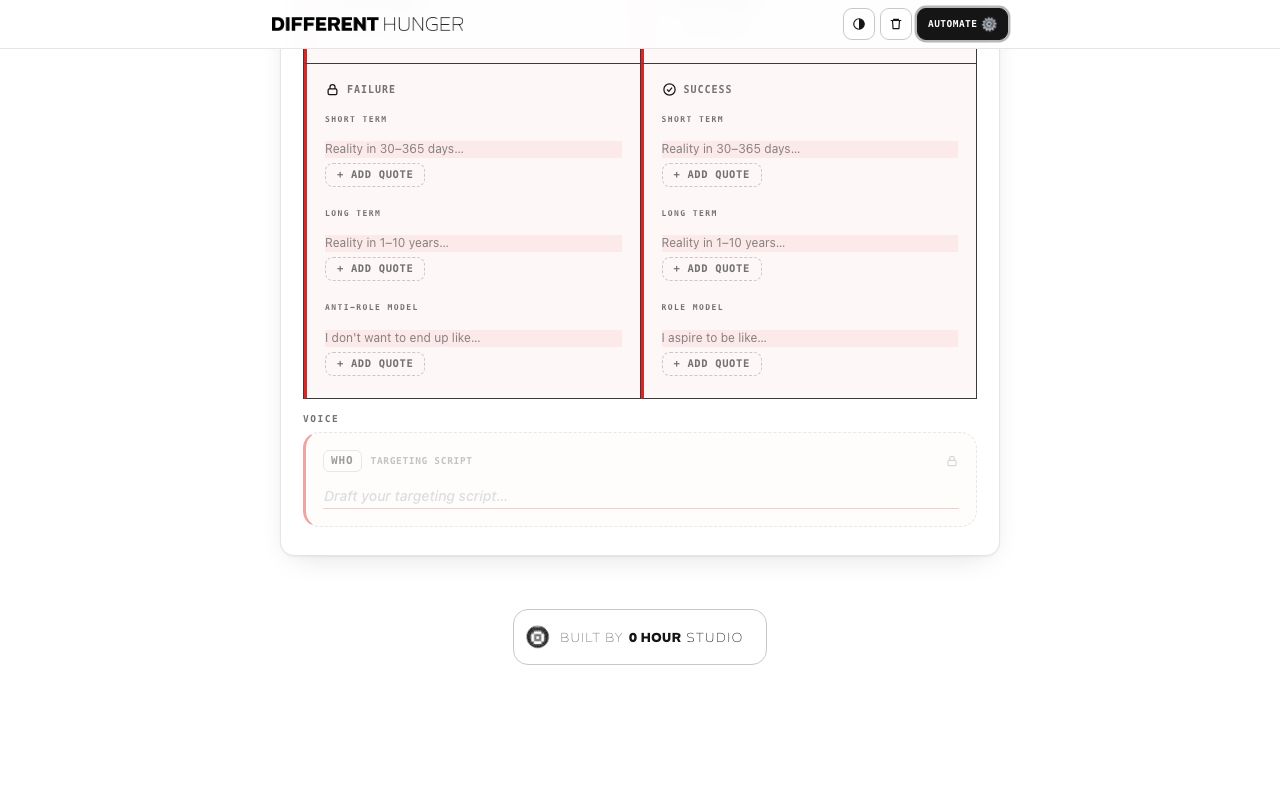Click the 'I aspire to be like' field
Viewport: 1280px width, 800px height.
click(810, 338)
